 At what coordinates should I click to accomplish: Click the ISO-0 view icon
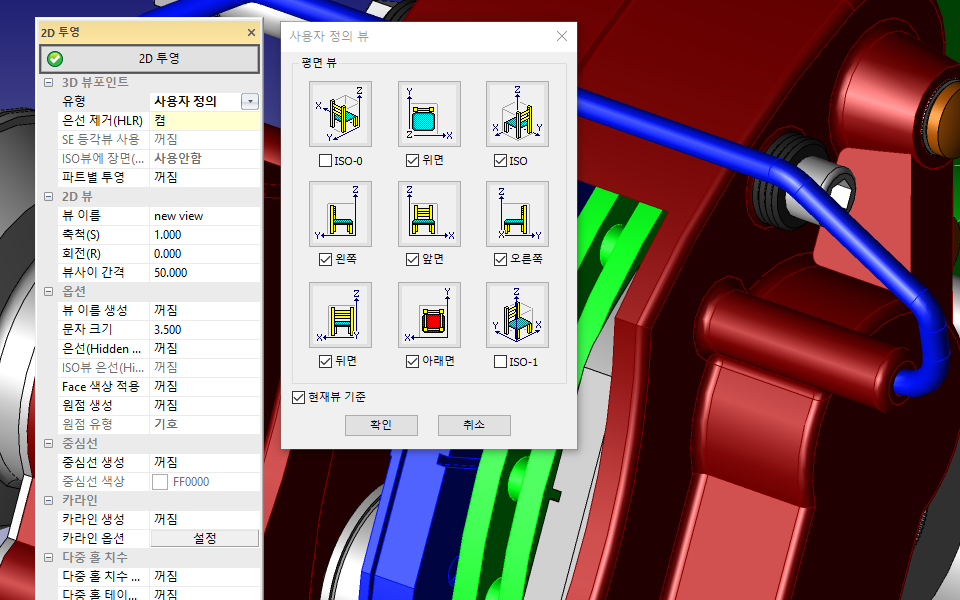(340, 113)
